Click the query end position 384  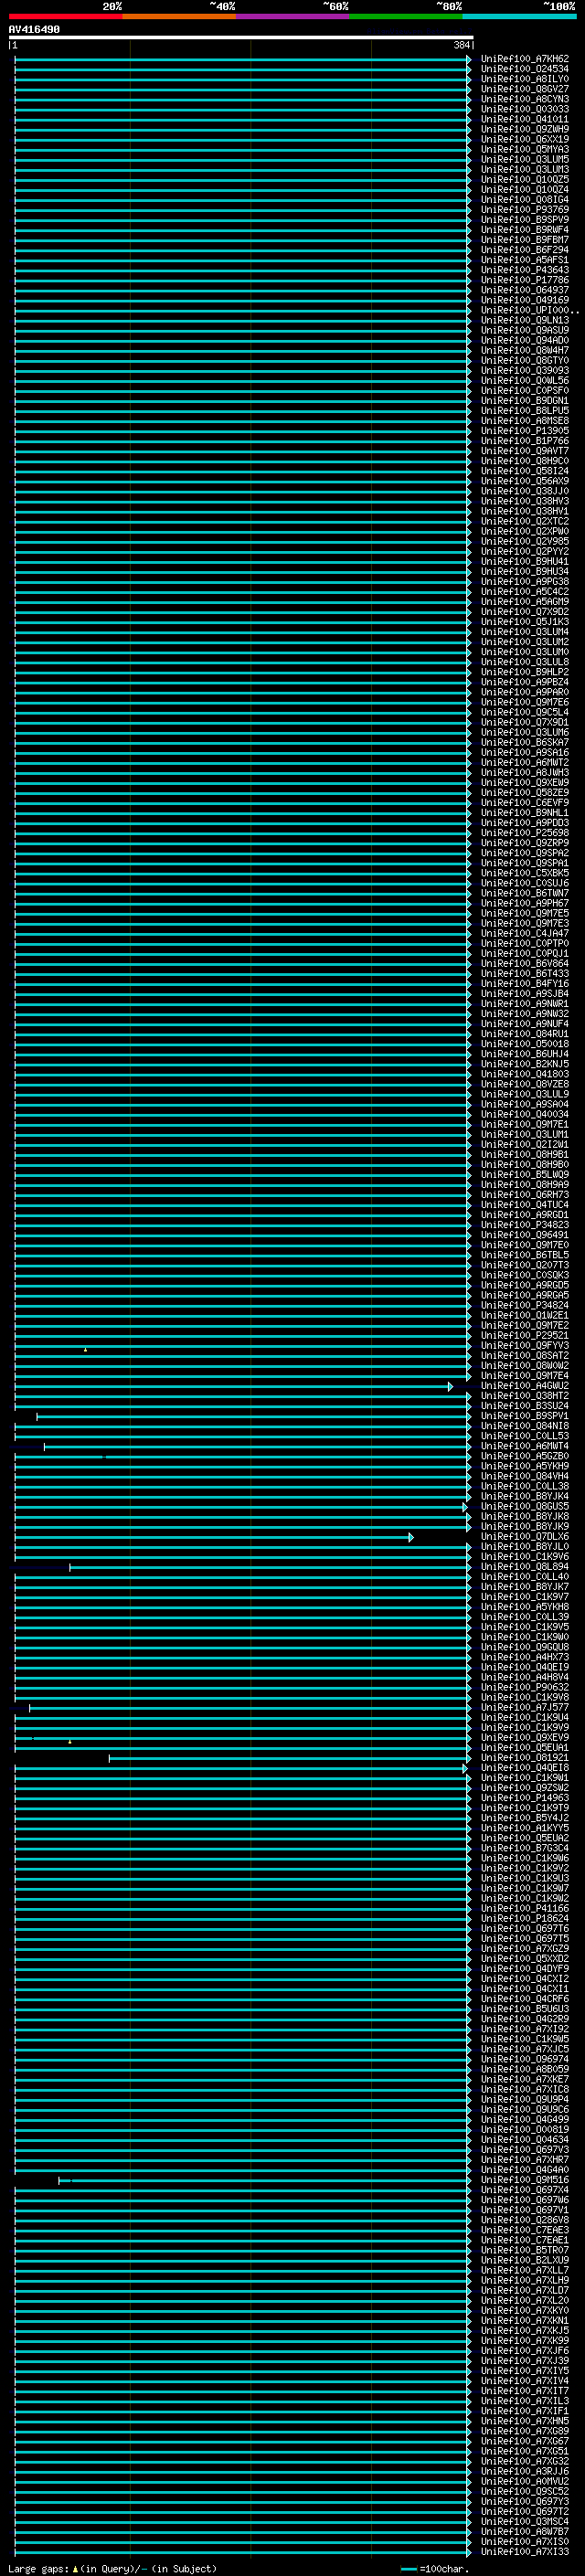pyautogui.click(x=461, y=45)
